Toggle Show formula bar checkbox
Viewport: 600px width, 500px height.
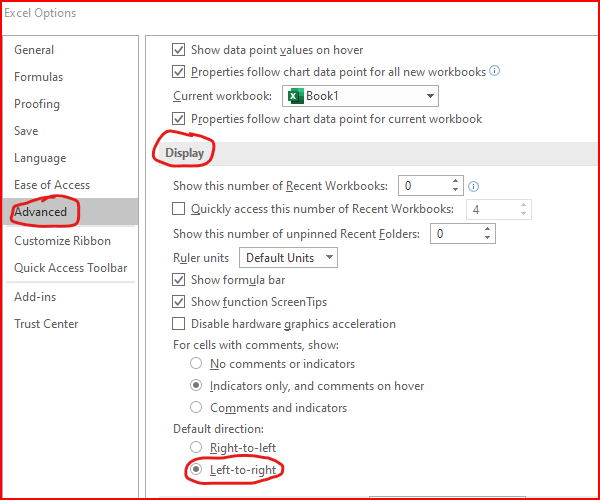click(x=178, y=280)
